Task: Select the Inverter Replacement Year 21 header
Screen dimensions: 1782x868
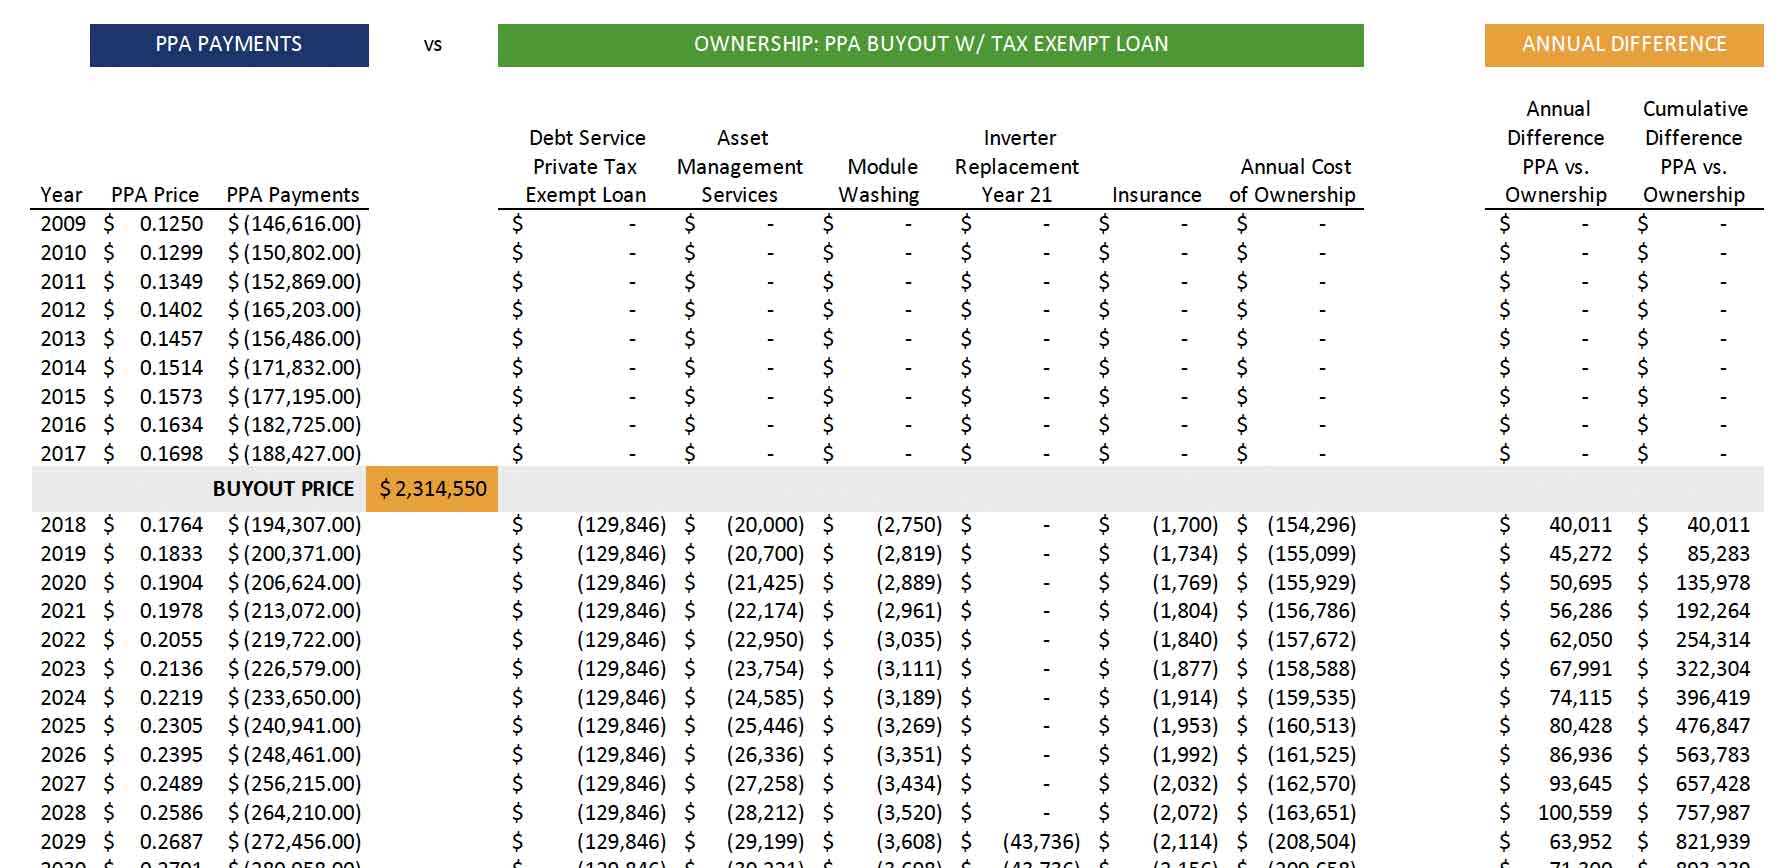Action: click(x=1017, y=166)
